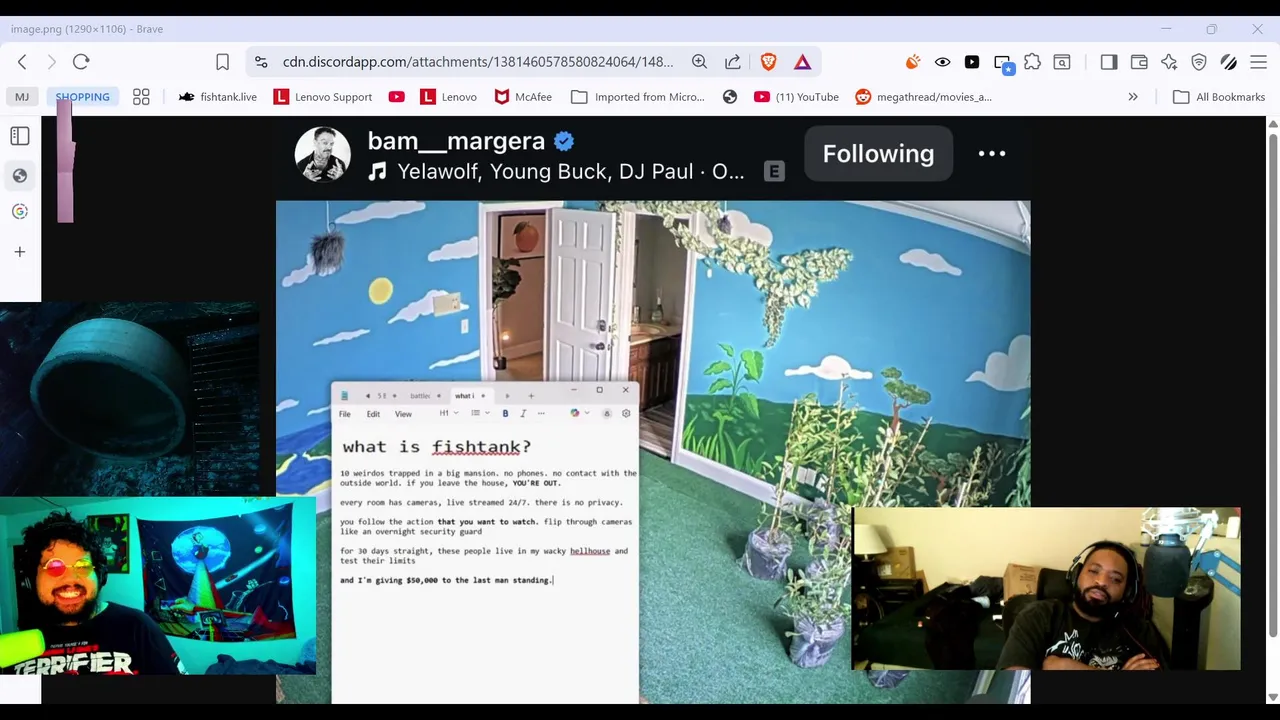Toggle Bold formatting in Notepad

coord(505,413)
